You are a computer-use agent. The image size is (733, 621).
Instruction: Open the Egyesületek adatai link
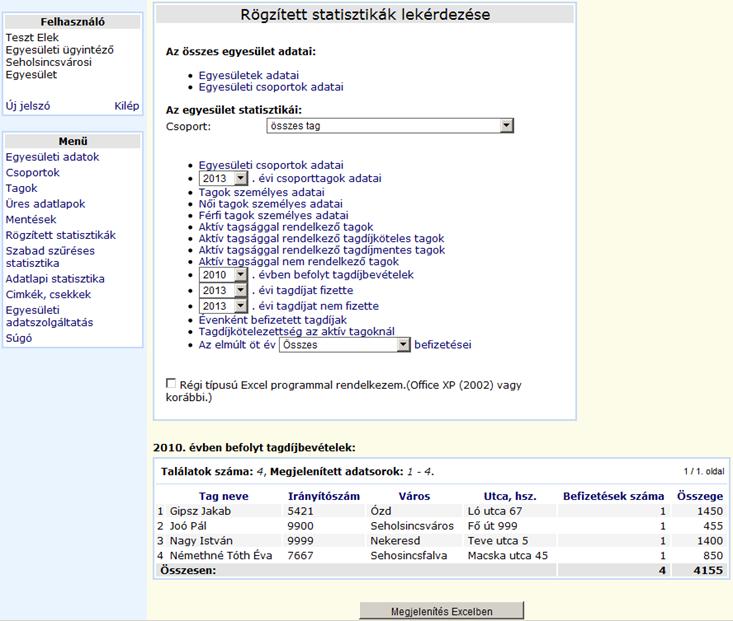tap(249, 75)
